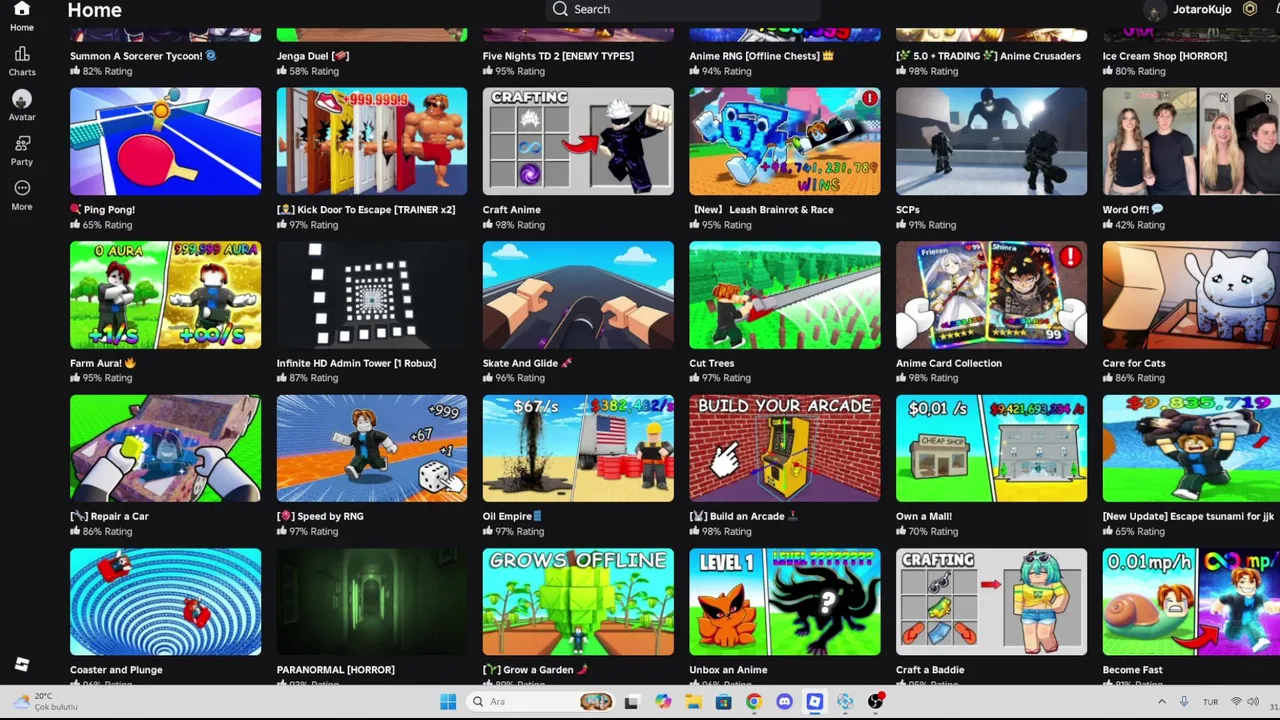This screenshot has width=1280, height=720.
Task: Open the Ping Pong! game thumbnail
Action: [x=165, y=141]
